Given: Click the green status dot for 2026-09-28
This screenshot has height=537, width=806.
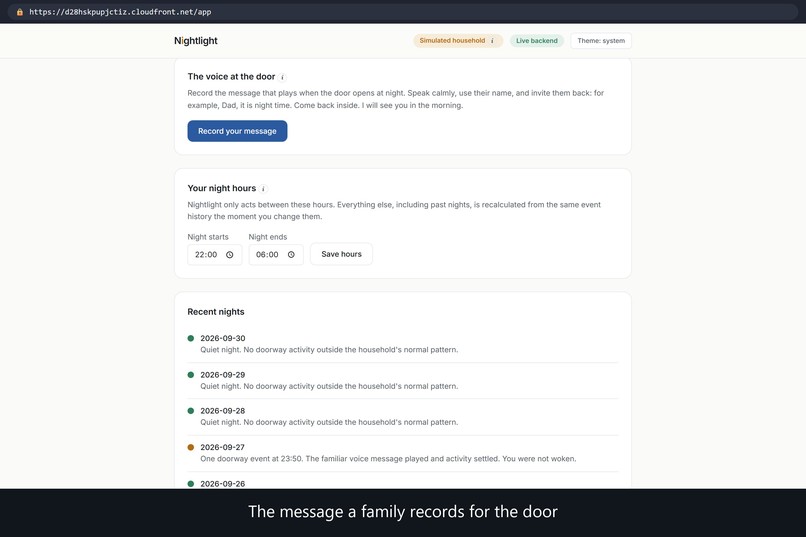Looking at the screenshot, I should click(x=191, y=411).
